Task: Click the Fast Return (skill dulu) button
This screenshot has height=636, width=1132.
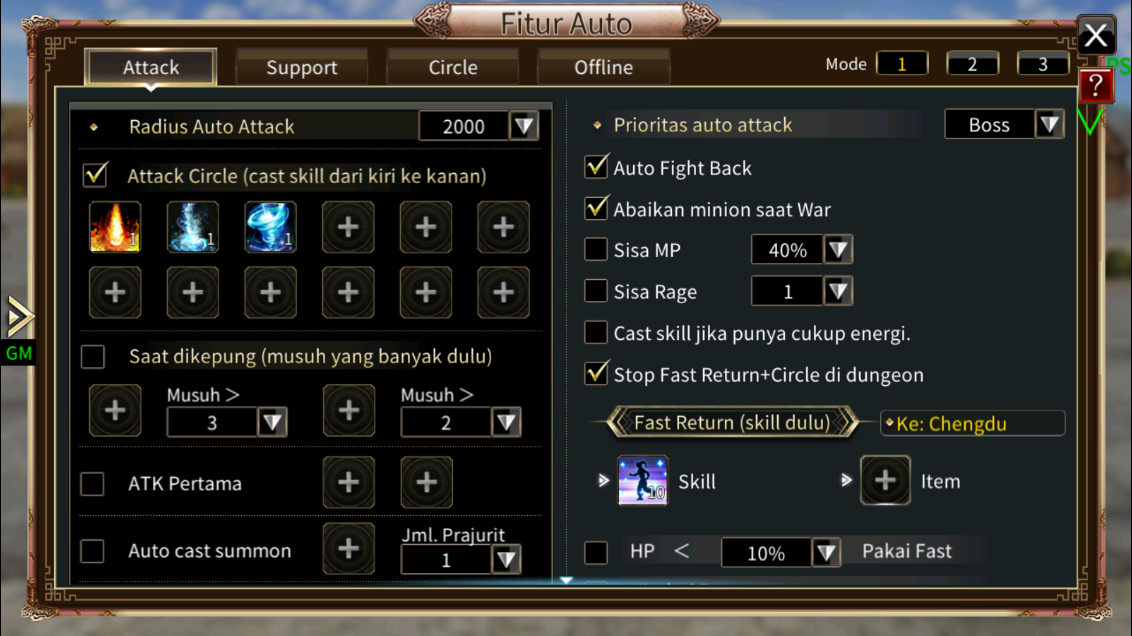Action: (x=732, y=422)
